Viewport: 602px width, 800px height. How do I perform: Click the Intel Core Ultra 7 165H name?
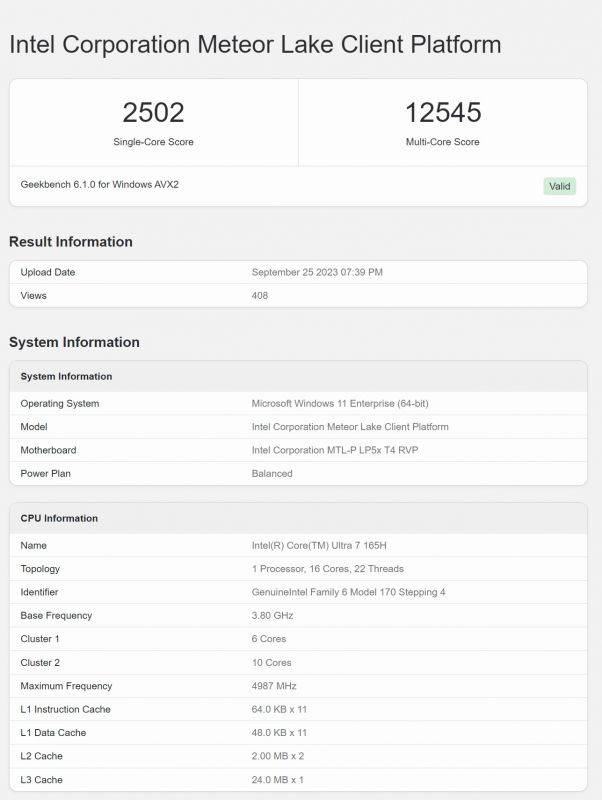tap(319, 546)
